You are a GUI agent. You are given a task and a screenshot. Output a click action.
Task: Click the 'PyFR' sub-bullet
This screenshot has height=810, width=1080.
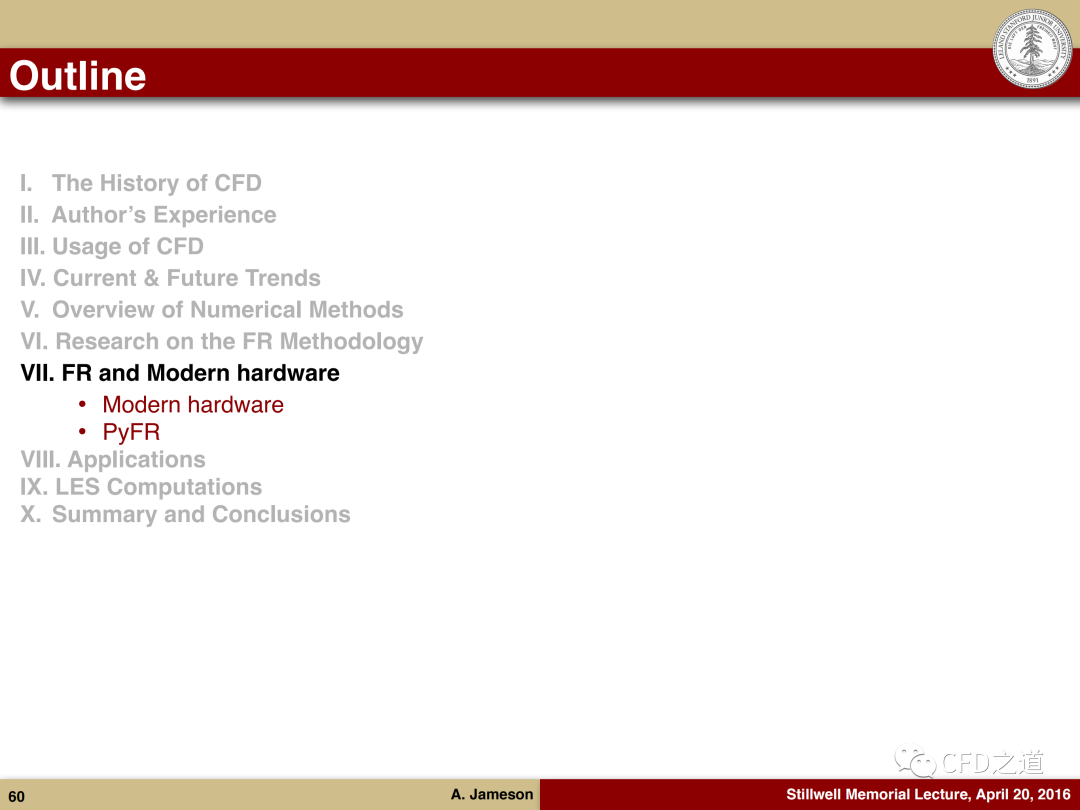point(131,433)
